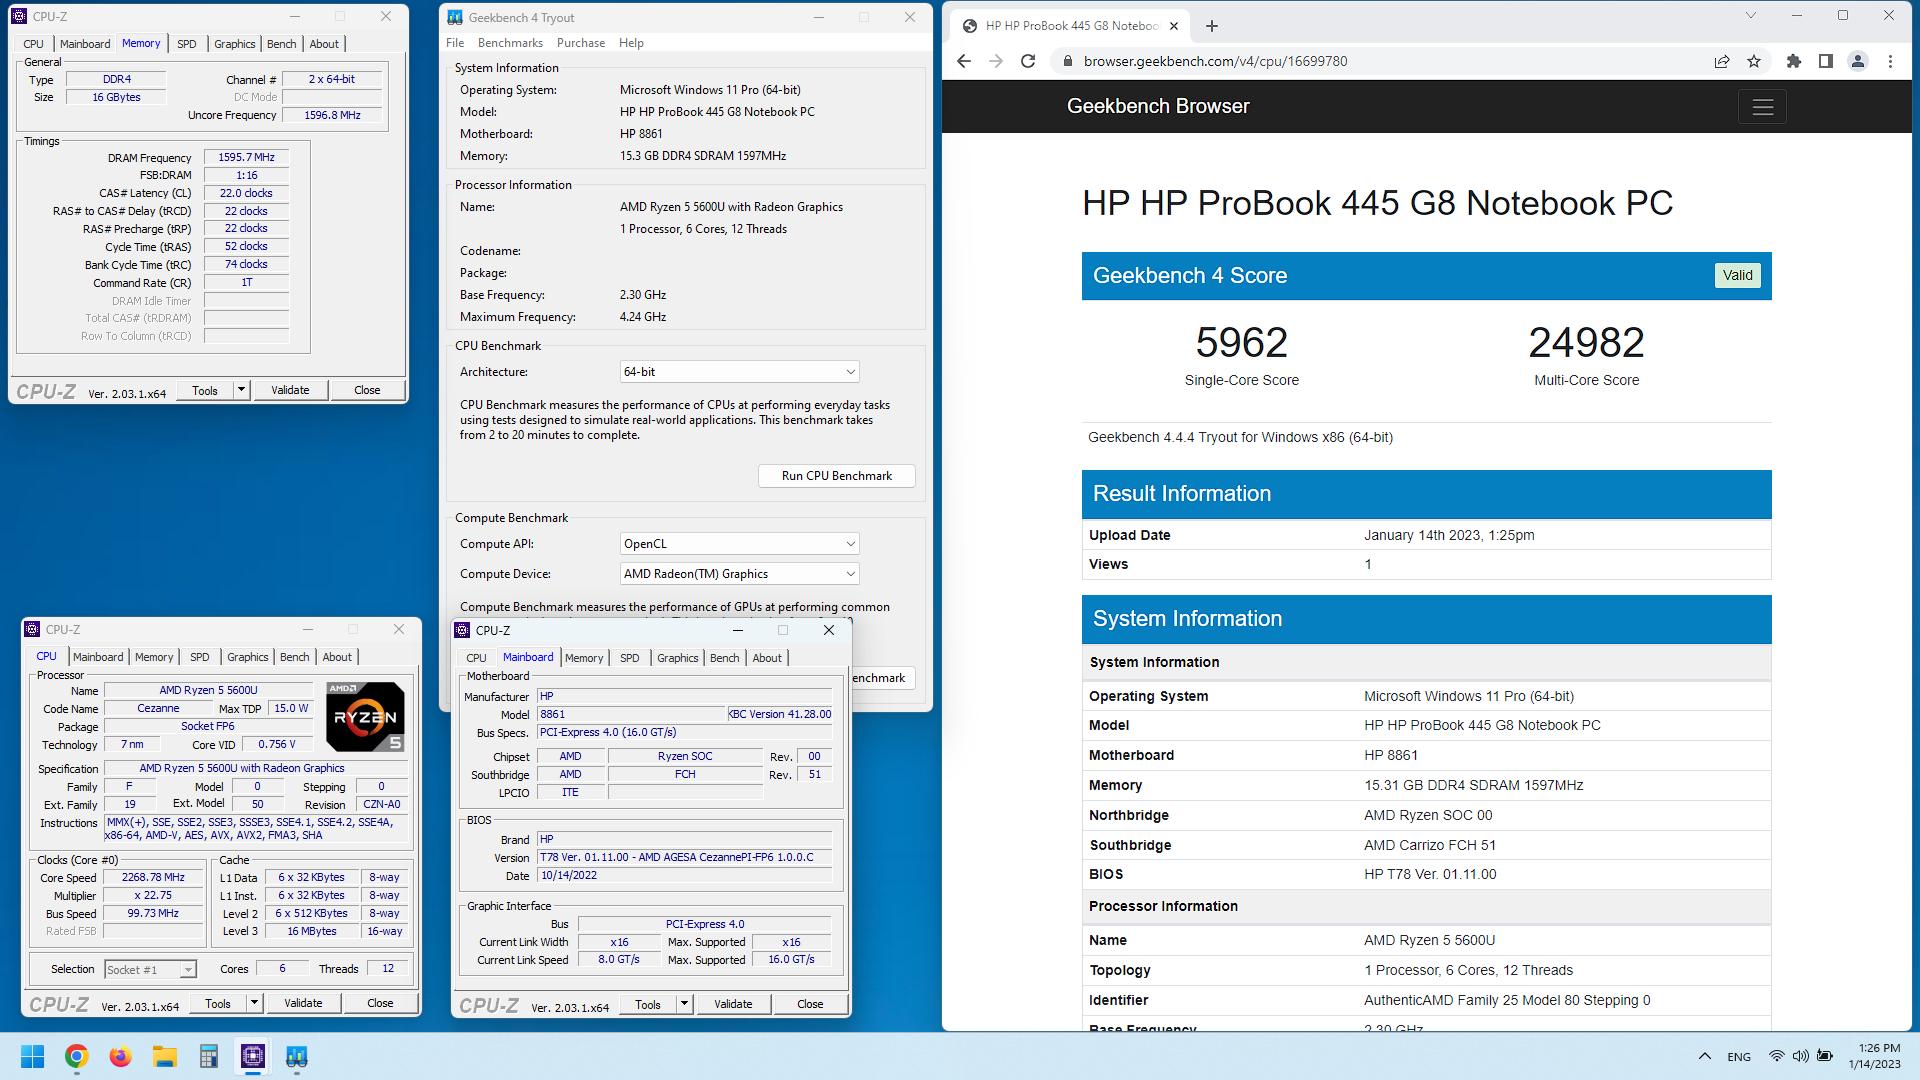
Task: Open Chrome from the taskbar
Action: [76, 1056]
